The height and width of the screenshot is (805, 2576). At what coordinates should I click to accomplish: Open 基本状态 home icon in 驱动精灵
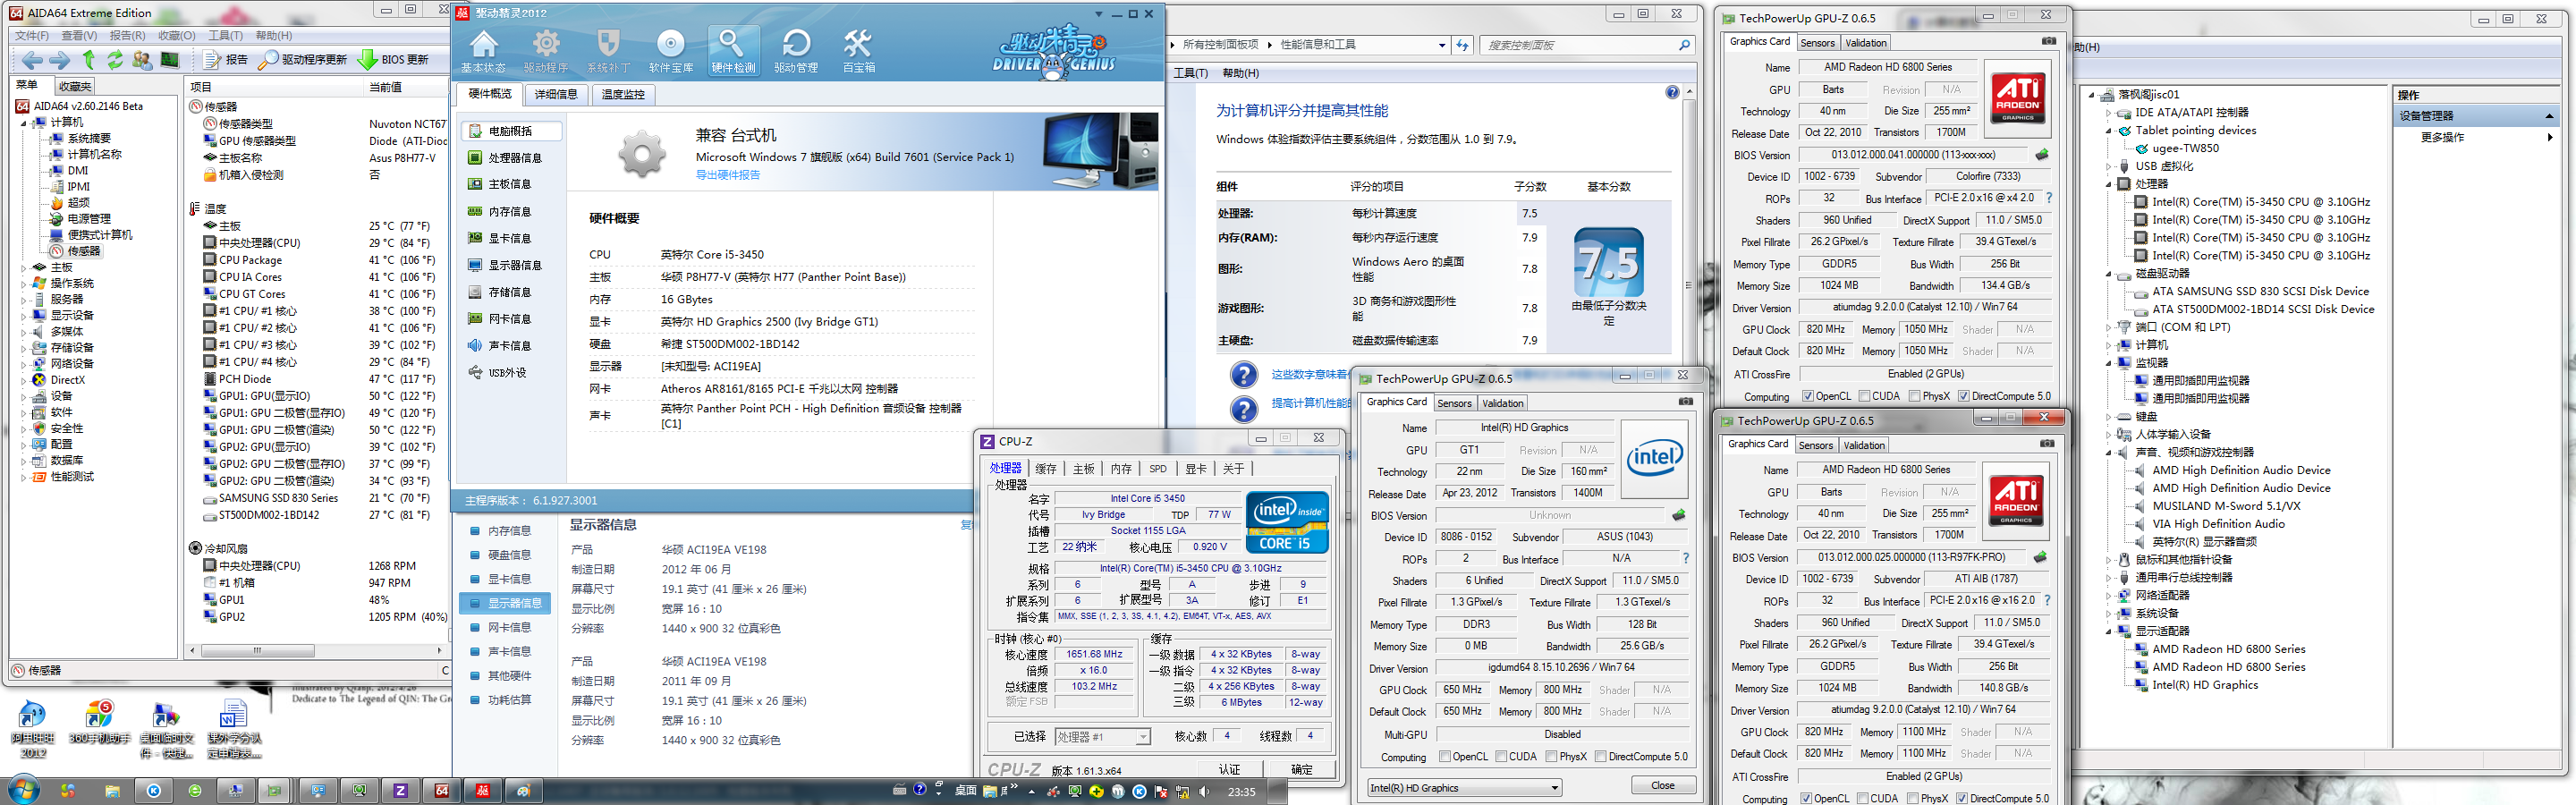[x=483, y=51]
